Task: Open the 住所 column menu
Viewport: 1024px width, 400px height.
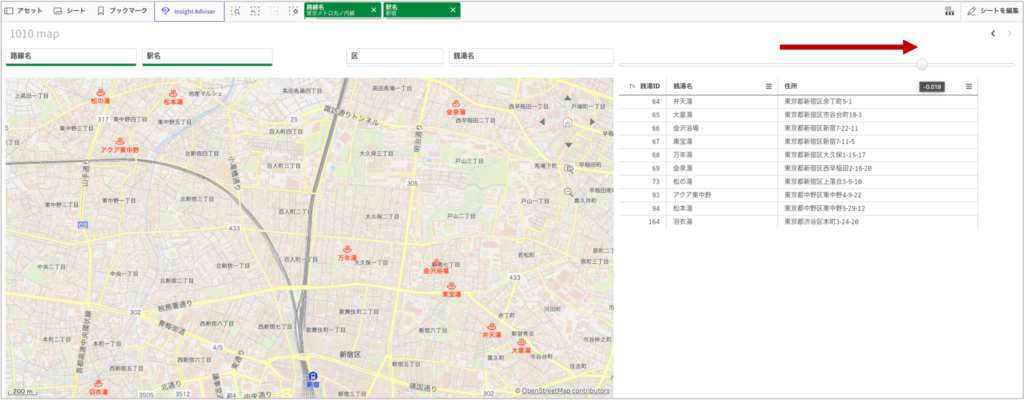Action: [x=969, y=87]
